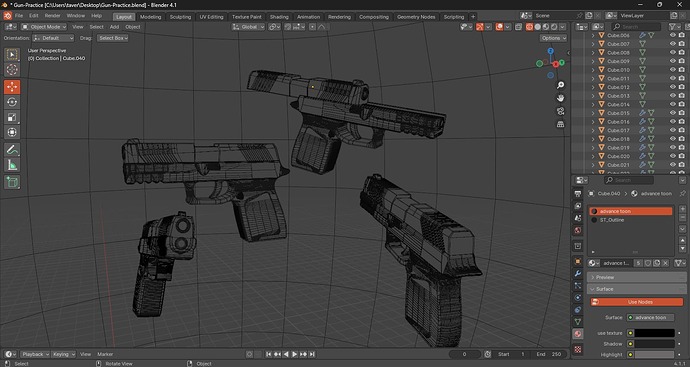Open the Texture properties tab

pyautogui.click(x=578, y=350)
